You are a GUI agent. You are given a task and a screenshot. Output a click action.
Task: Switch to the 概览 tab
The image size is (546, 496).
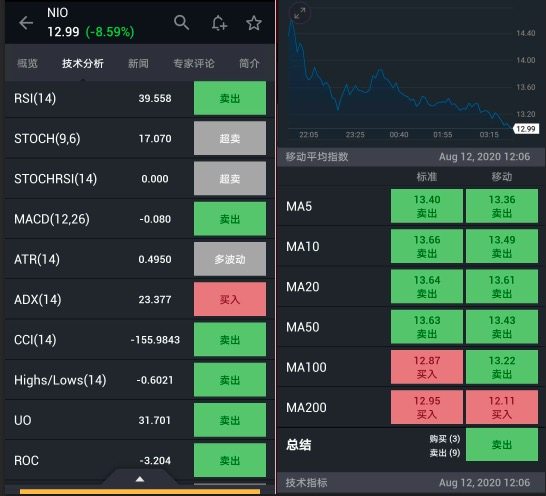click(x=28, y=63)
